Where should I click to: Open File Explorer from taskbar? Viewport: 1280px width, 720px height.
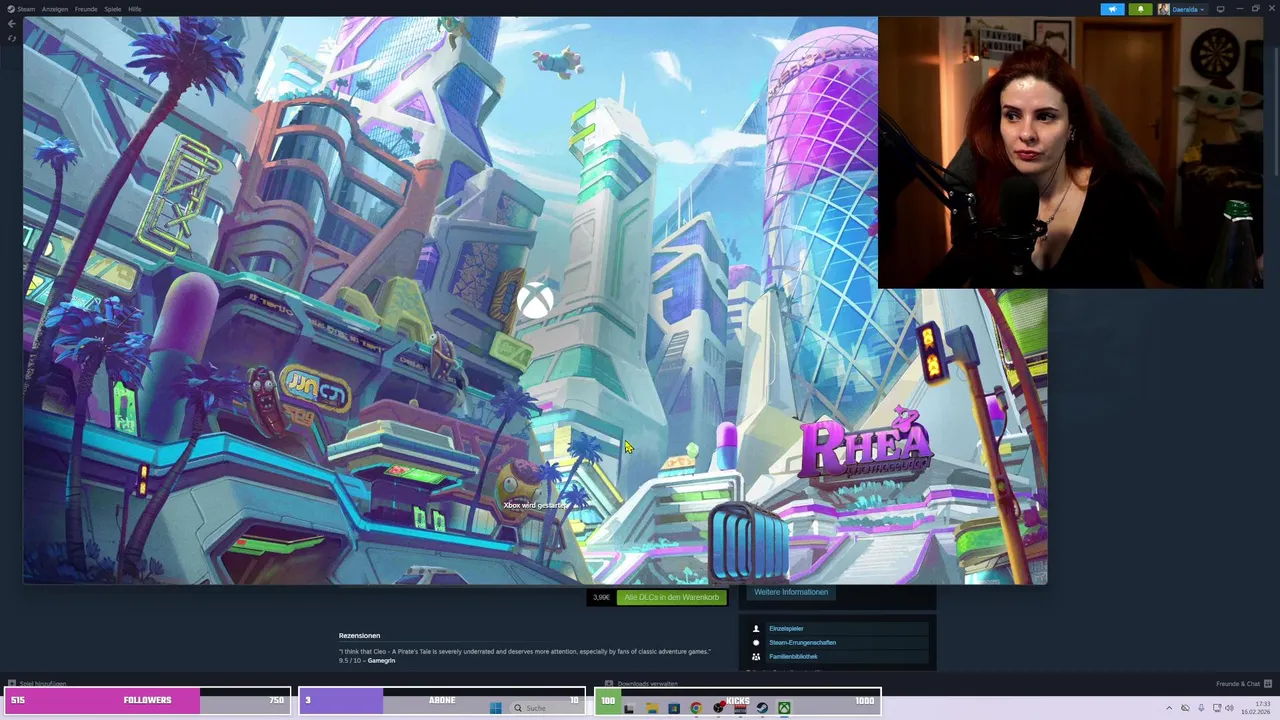(x=652, y=708)
